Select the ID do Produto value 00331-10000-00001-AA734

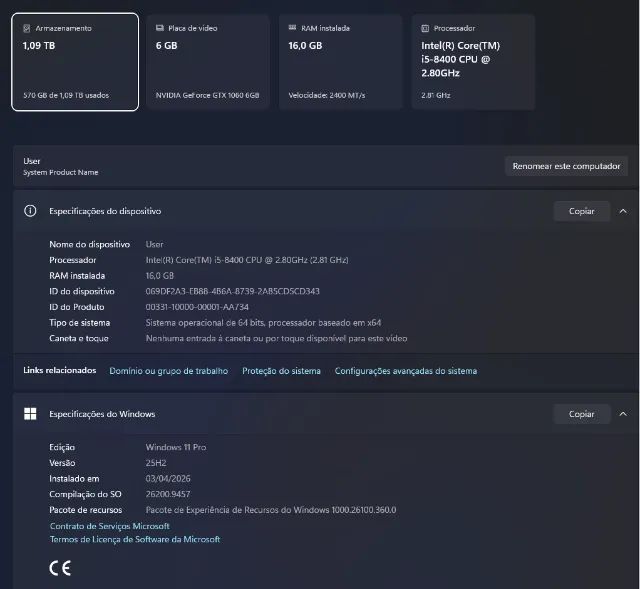[197, 307]
